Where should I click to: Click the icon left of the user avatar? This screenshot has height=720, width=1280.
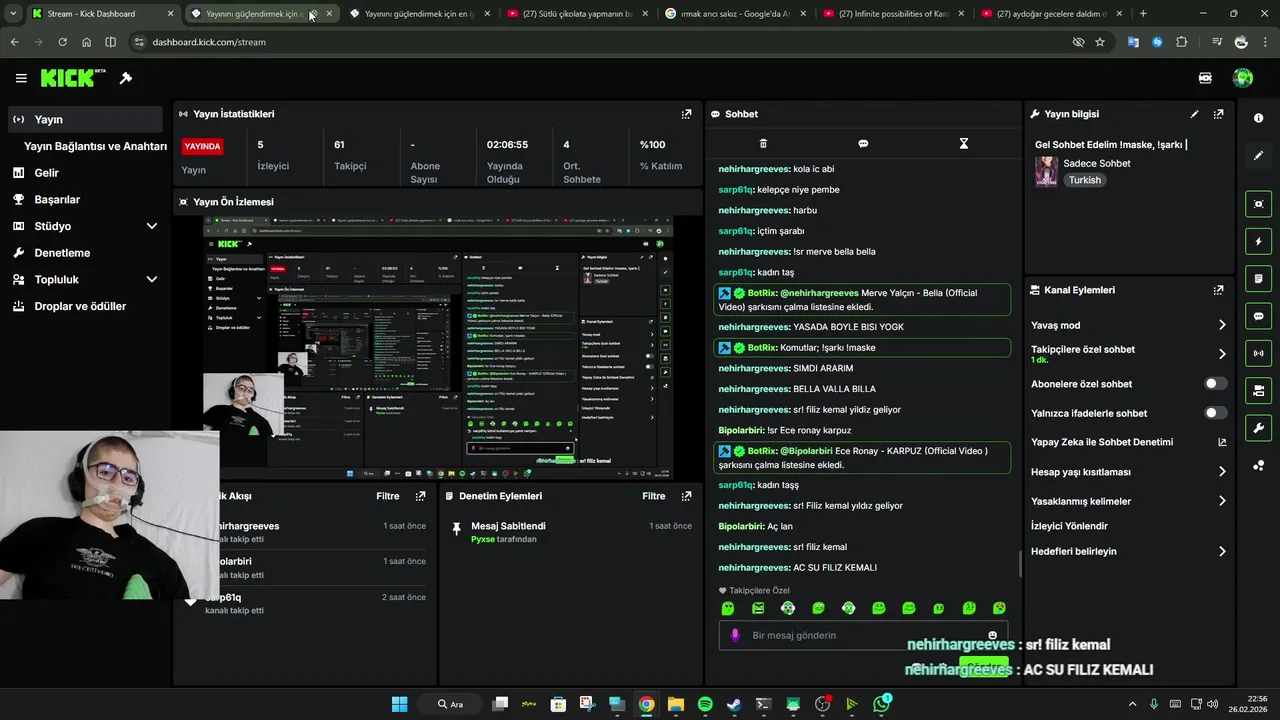1206,78
